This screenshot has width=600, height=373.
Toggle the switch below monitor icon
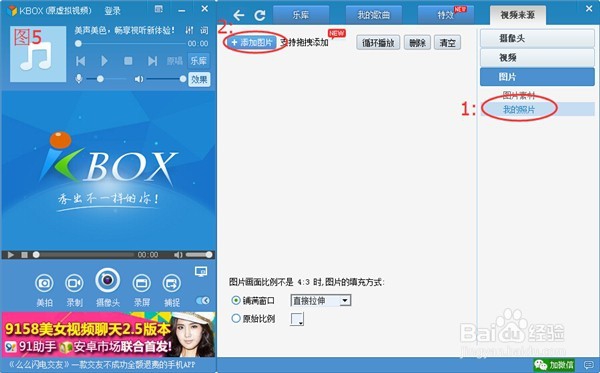(202, 301)
